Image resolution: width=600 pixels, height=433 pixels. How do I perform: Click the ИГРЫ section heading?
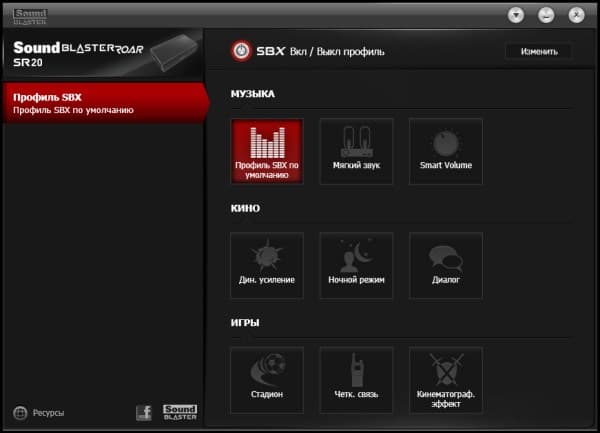click(x=245, y=323)
